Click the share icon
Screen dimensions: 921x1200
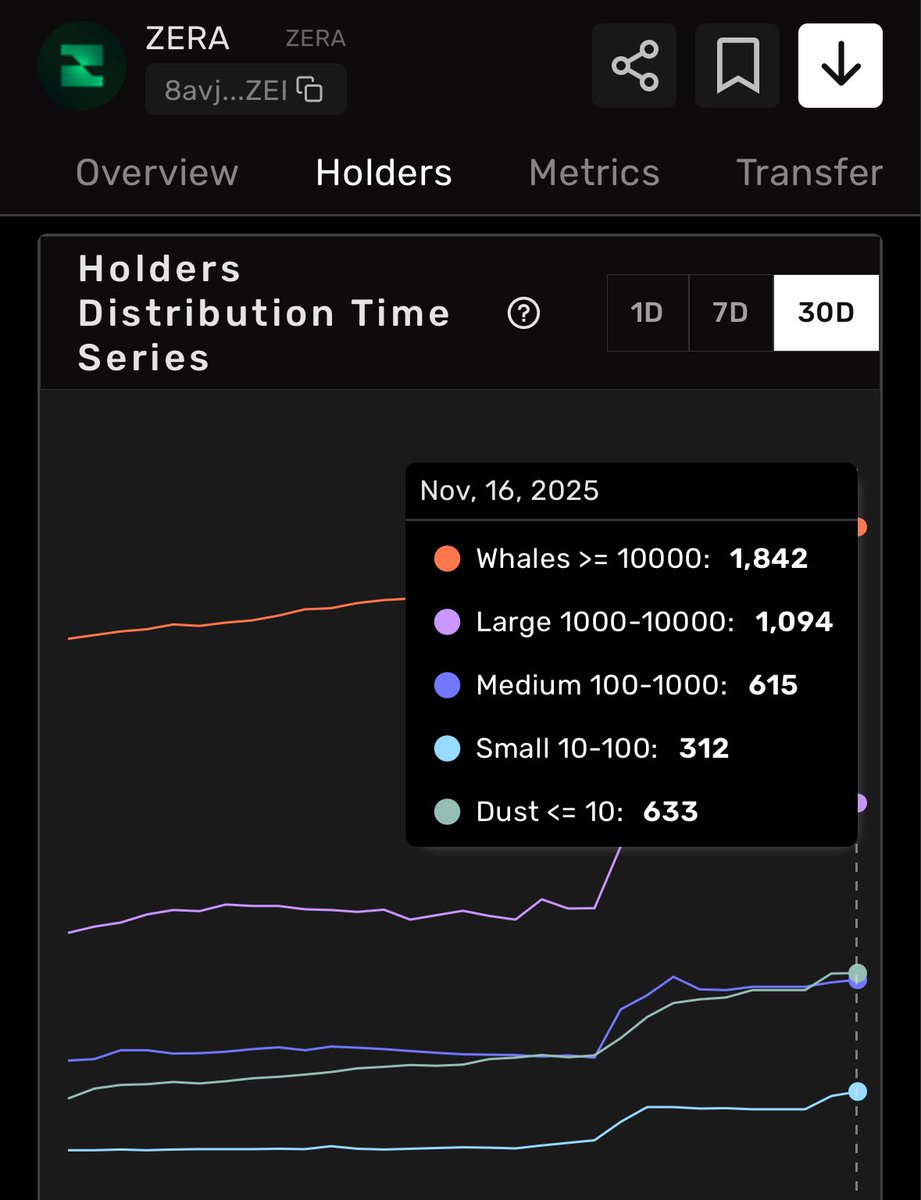click(633, 65)
